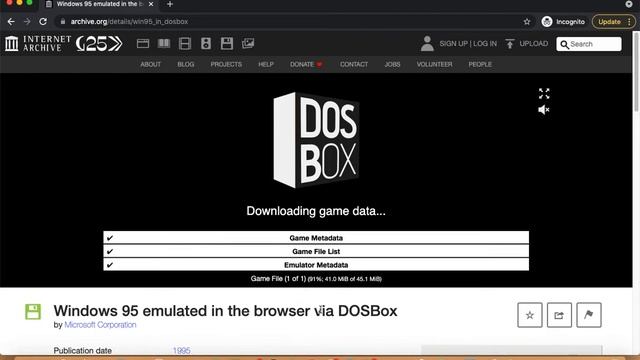Click the UPLOAD link
This screenshot has height=360, width=640.
(533, 44)
